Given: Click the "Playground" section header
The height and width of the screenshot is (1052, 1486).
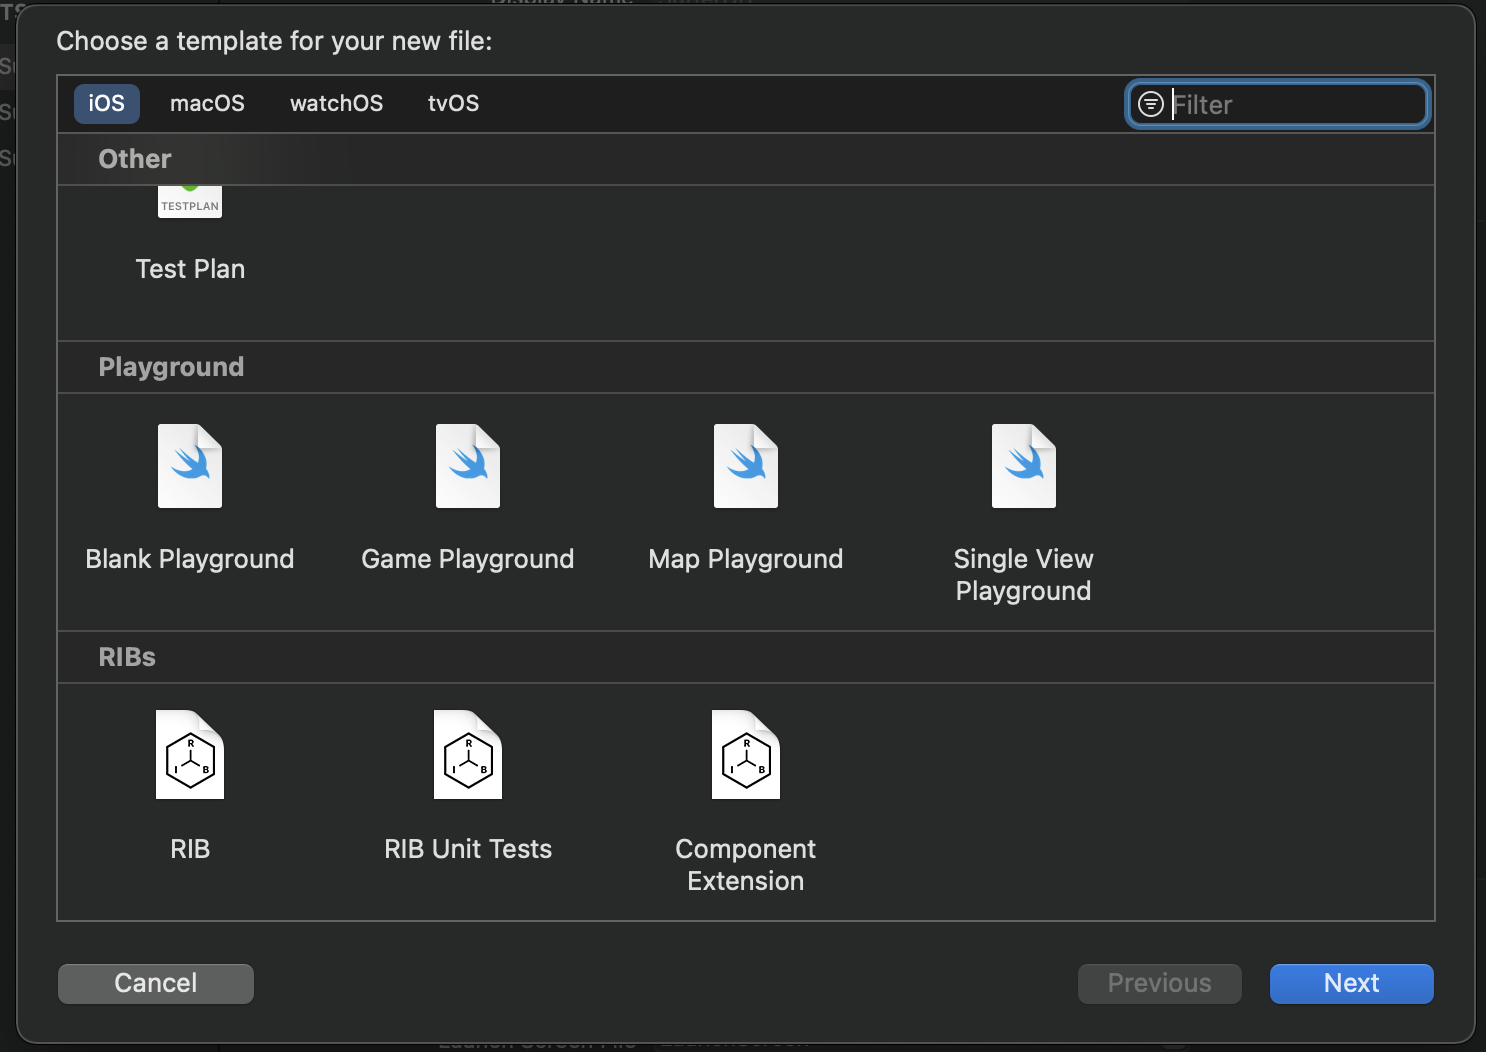Looking at the screenshot, I should pos(171,367).
